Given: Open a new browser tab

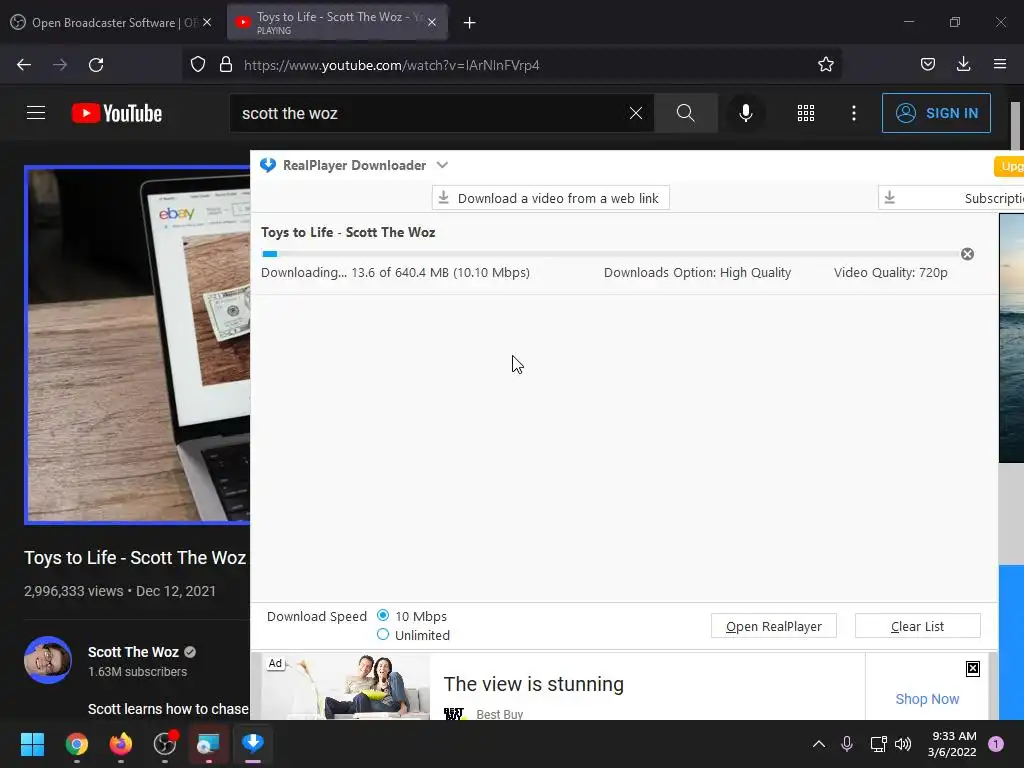Looking at the screenshot, I should (x=469, y=23).
